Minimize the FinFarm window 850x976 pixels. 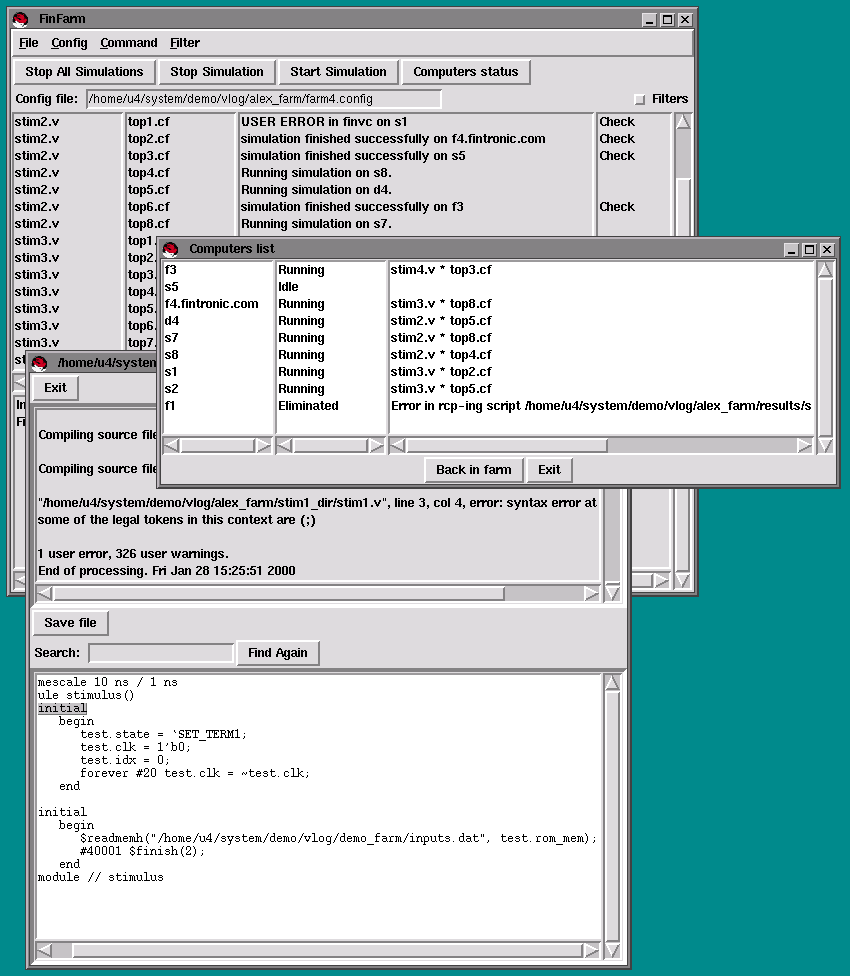[x=649, y=19]
